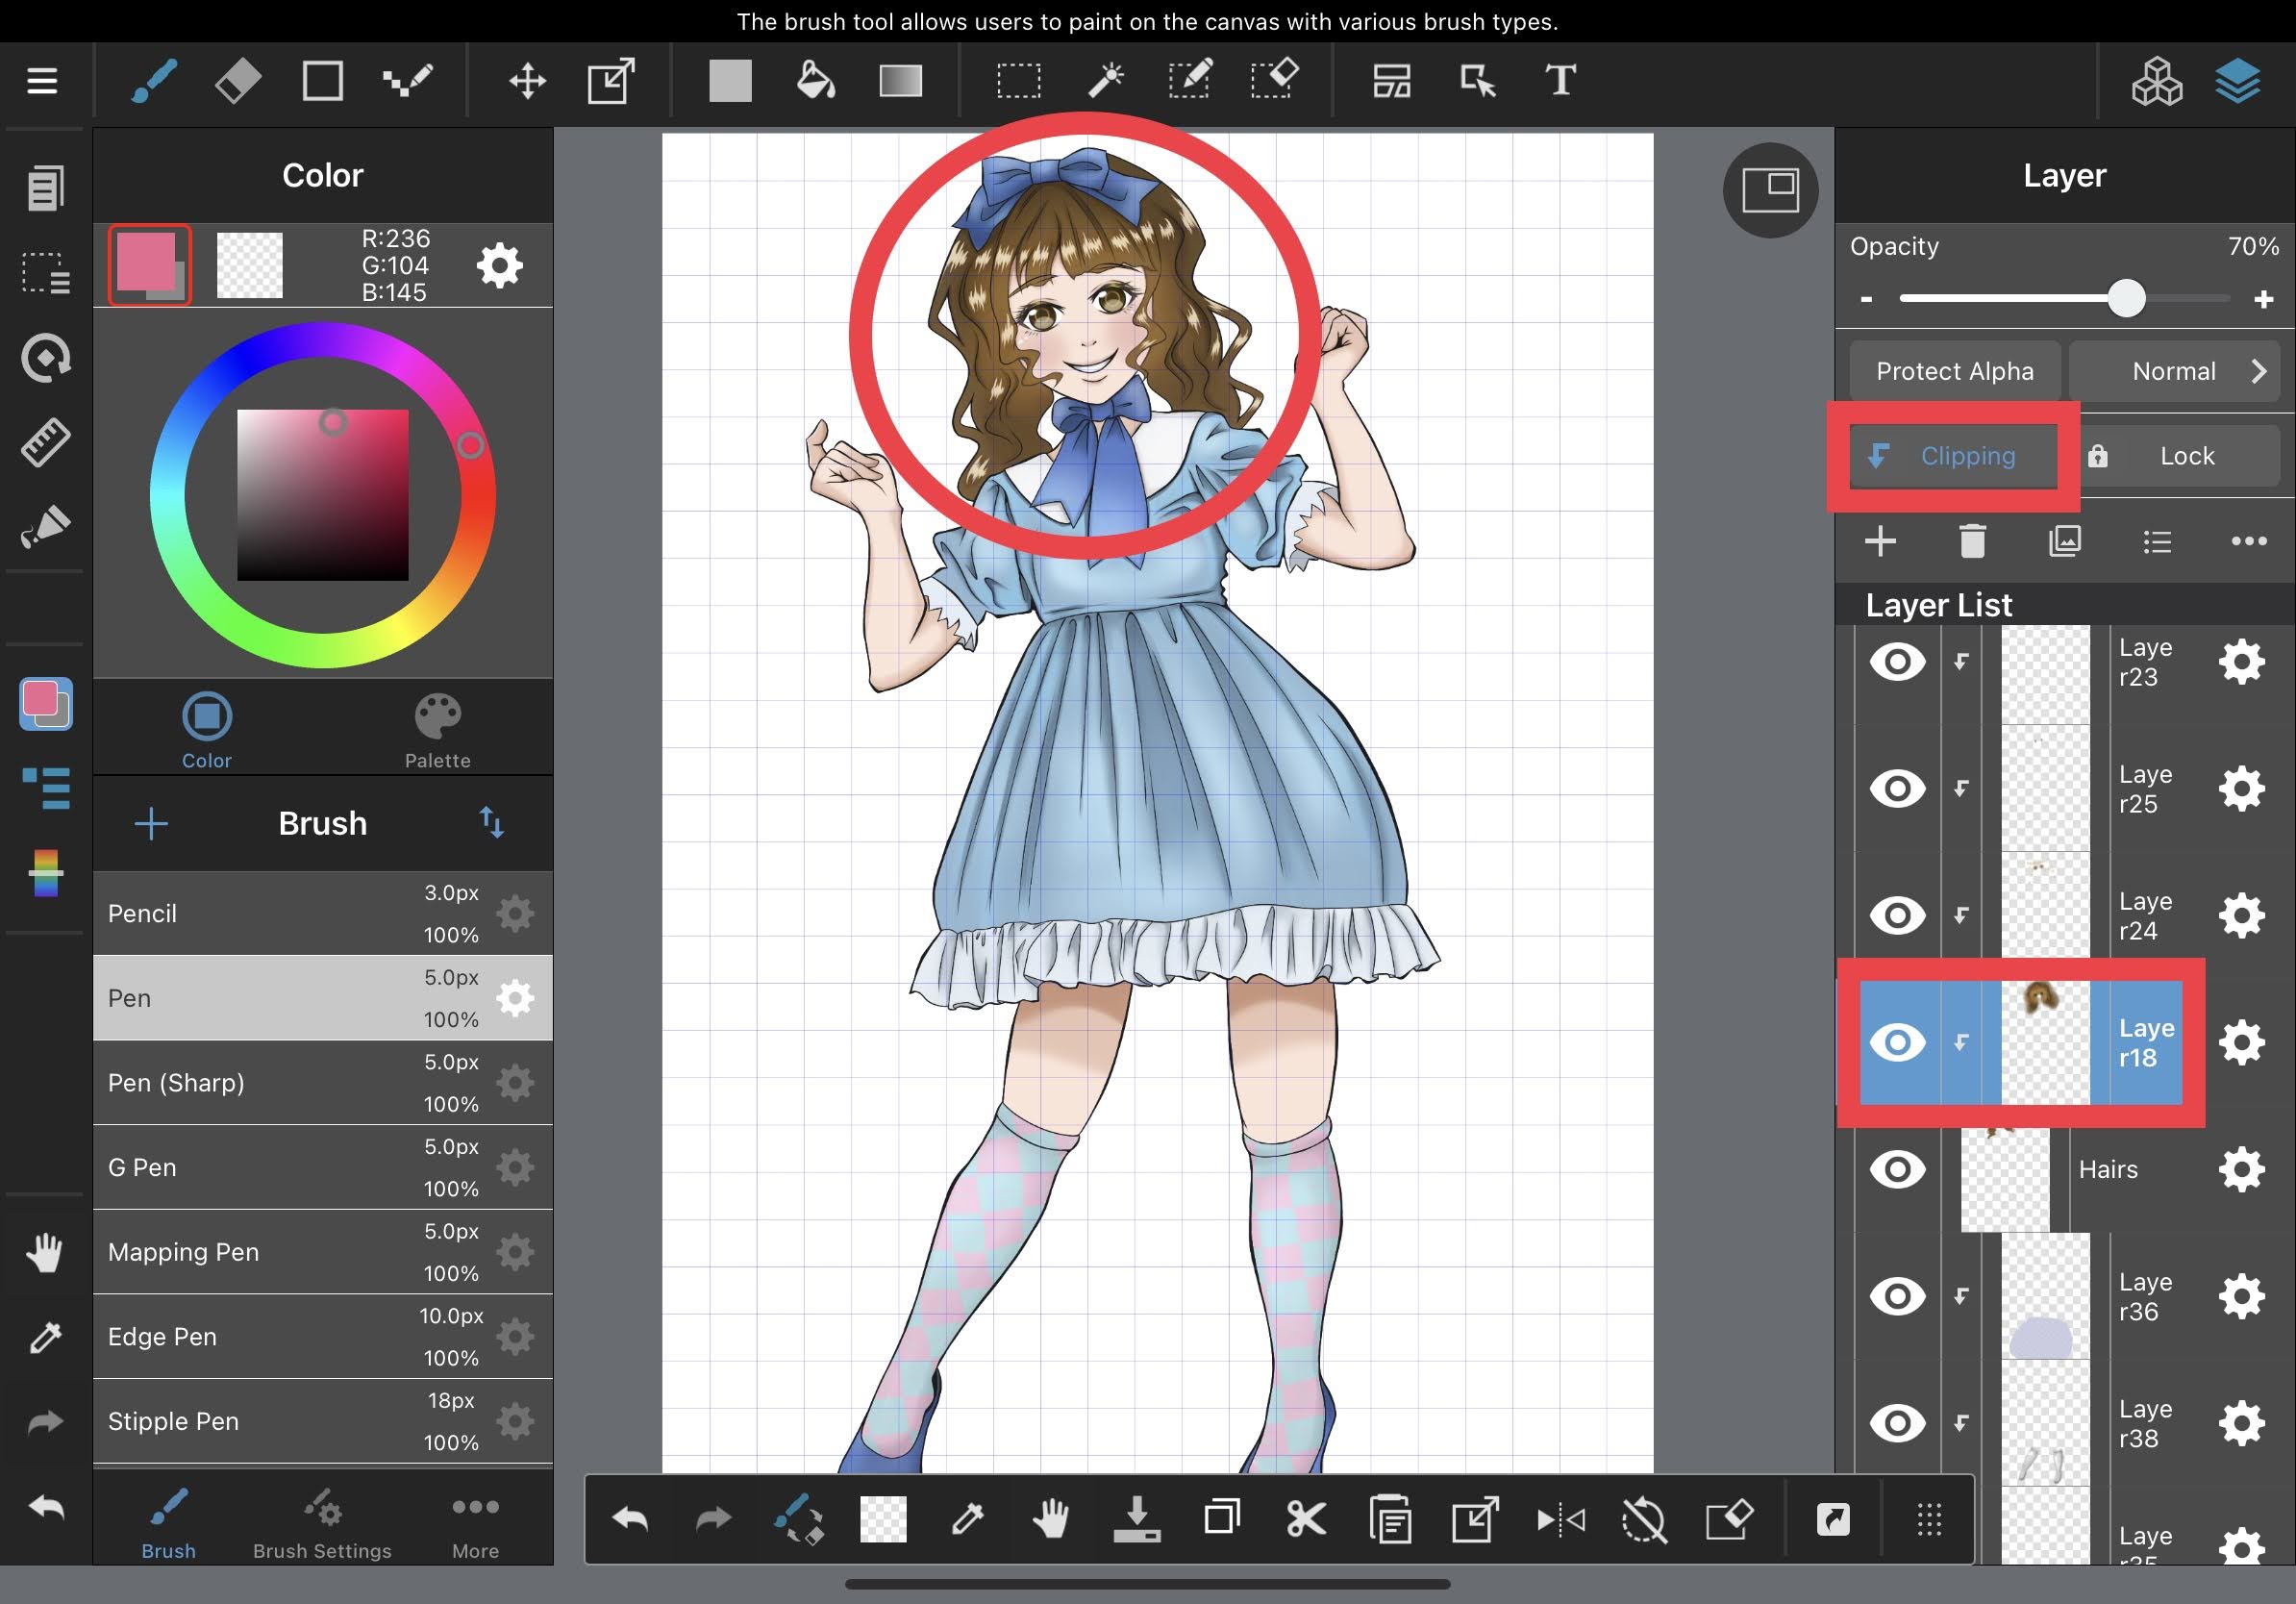The image size is (2296, 1604).
Task: Select the Text tool
Action: (x=1560, y=81)
